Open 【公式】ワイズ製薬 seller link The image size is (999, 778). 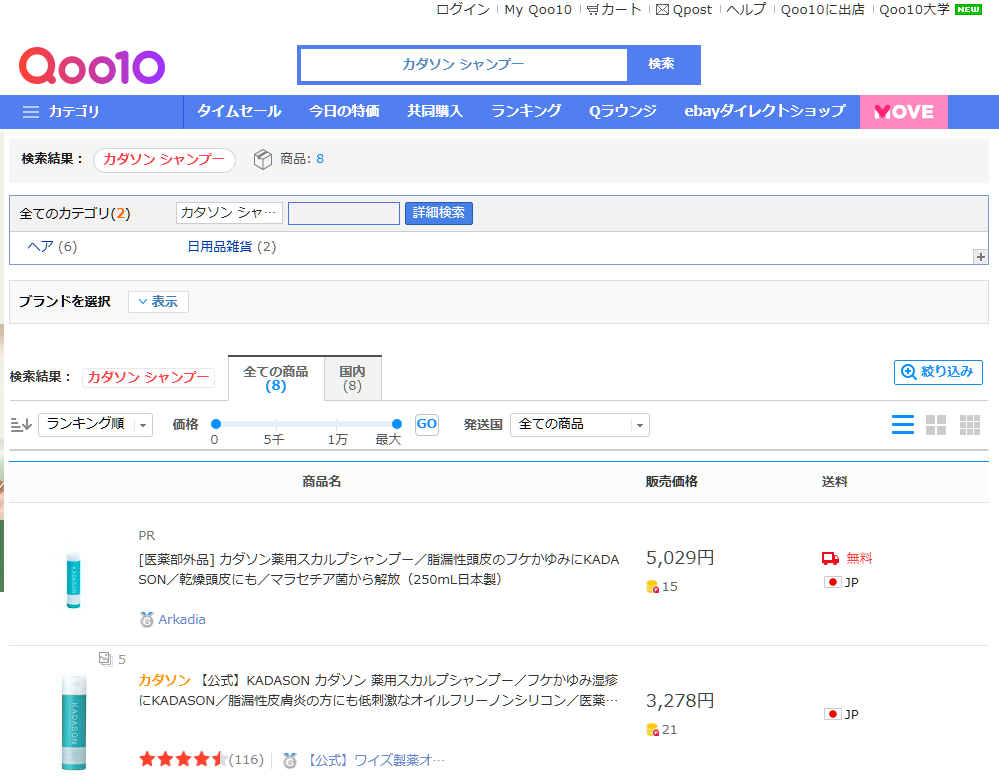pyautogui.click(x=375, y=760)
